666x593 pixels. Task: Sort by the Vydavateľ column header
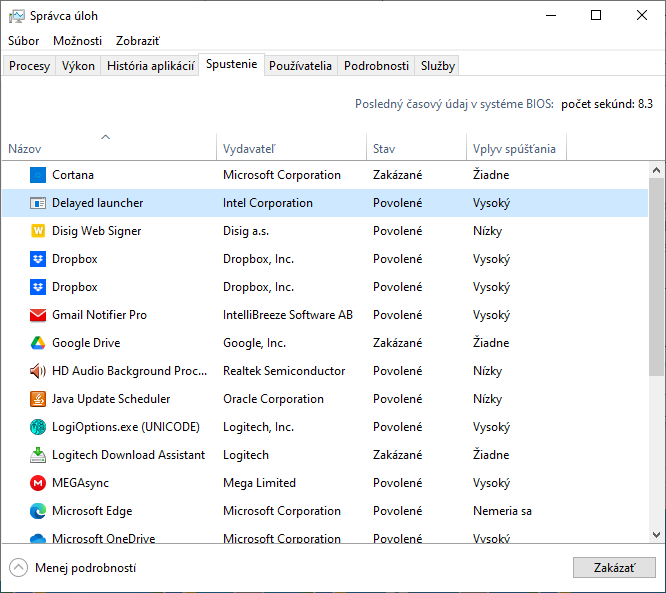point(291,147)
